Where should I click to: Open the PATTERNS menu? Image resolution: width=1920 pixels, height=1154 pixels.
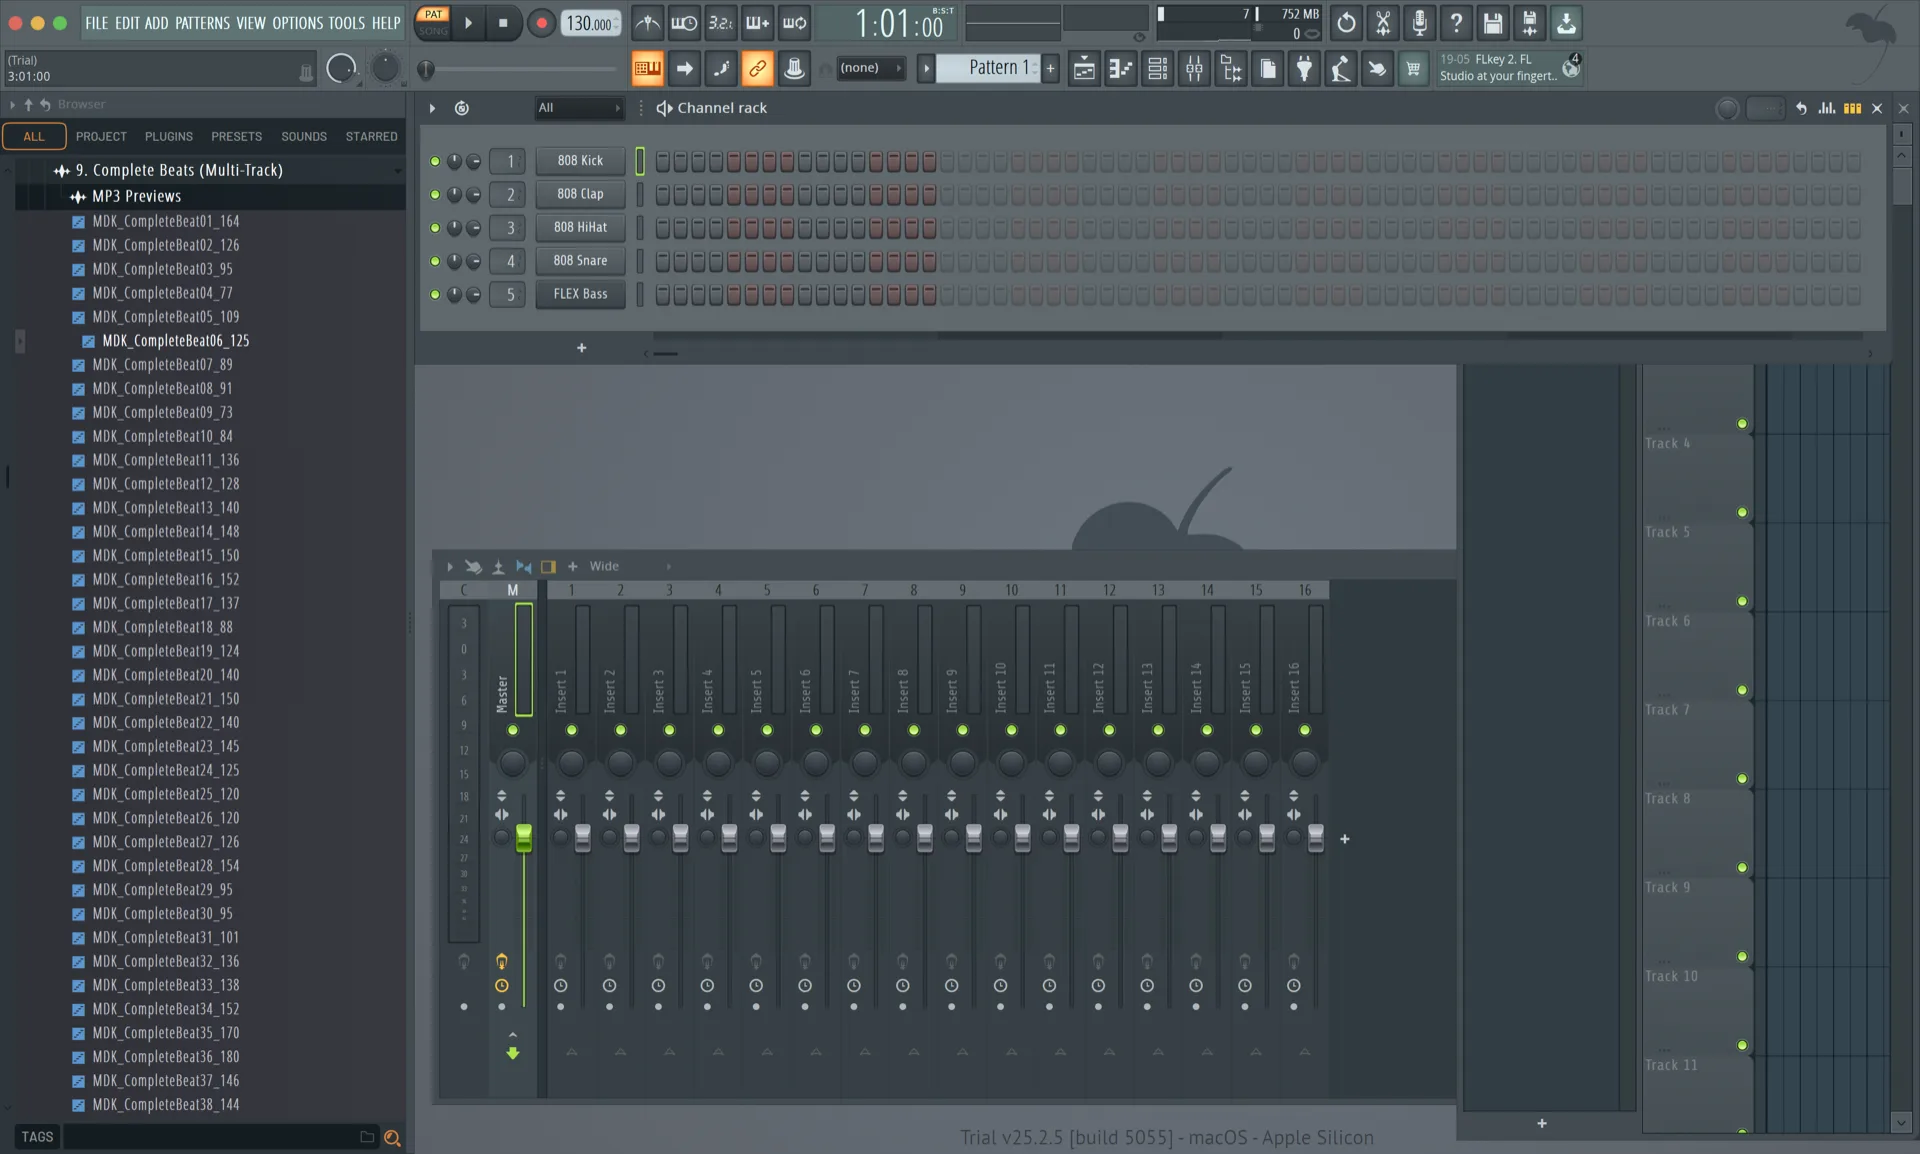202,23
